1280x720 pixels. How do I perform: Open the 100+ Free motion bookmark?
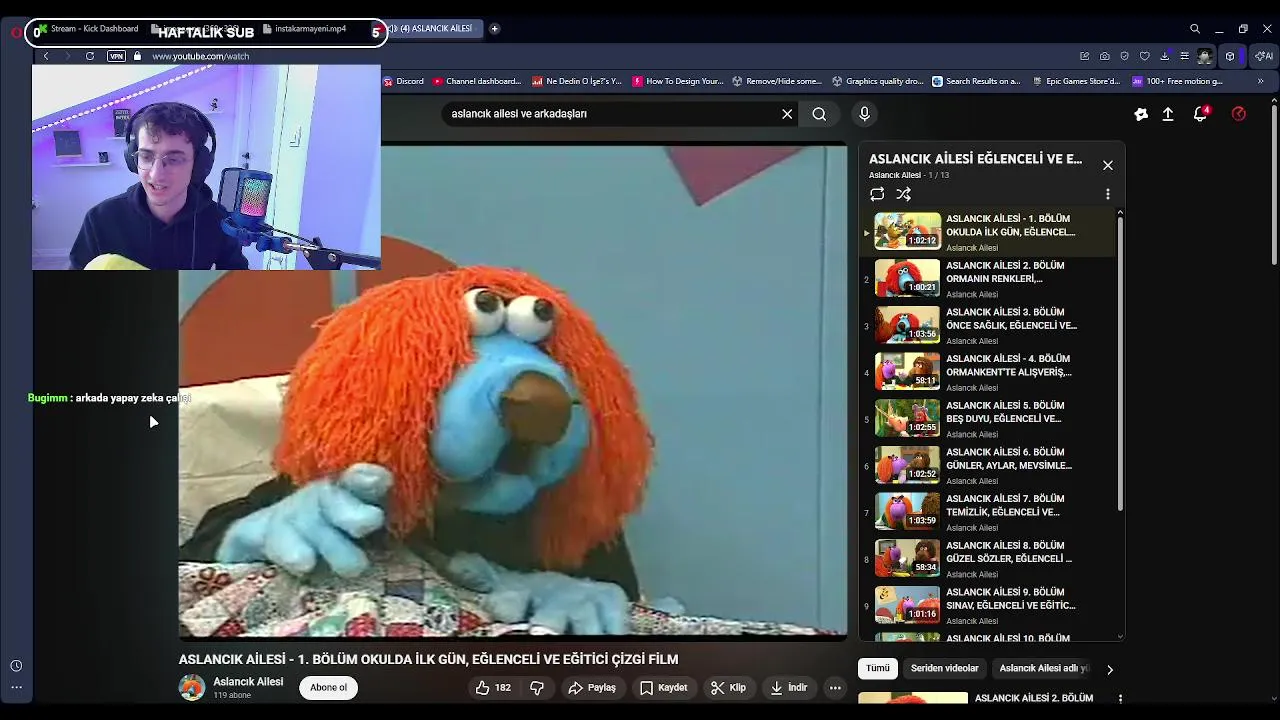click(1178, 82)
